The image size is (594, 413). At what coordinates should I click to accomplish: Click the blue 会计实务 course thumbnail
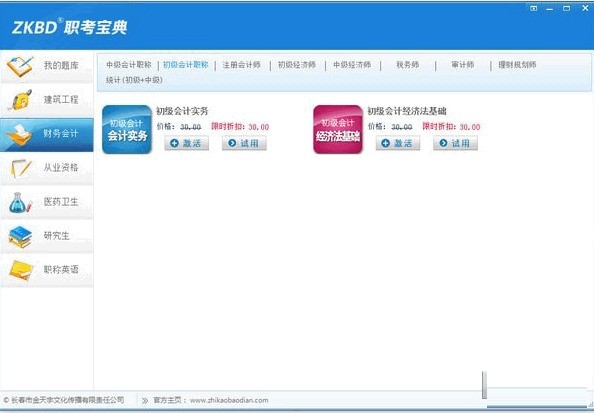pyautogui.click(x=127, y=130)
